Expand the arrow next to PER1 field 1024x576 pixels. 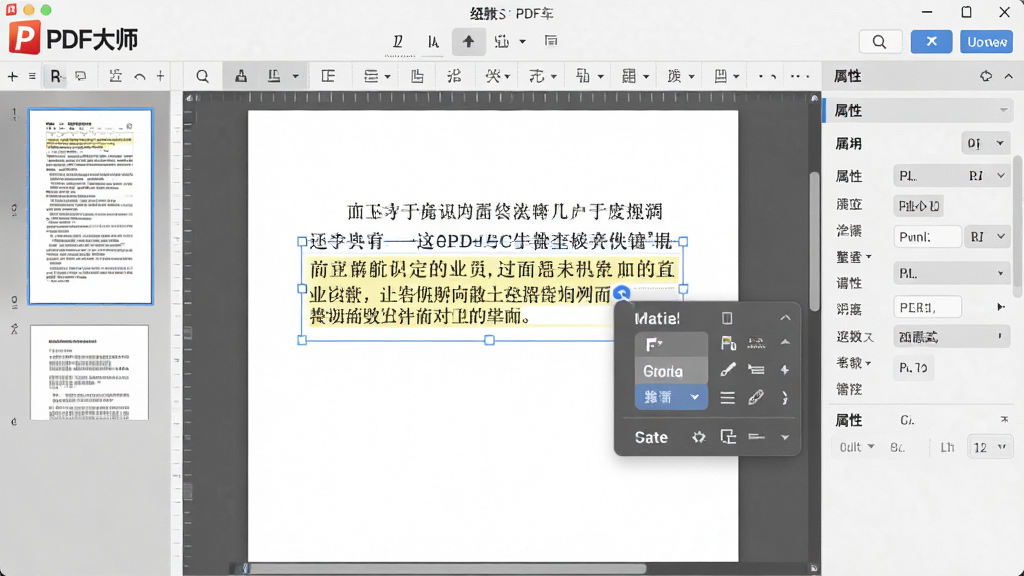click(1000, 307)
